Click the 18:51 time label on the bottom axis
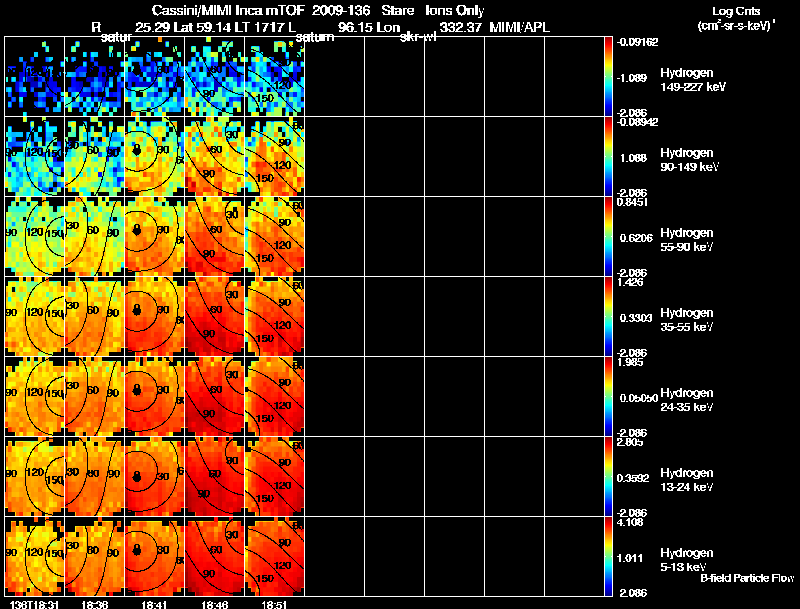The image size is (800, 609). pos(276,603)
